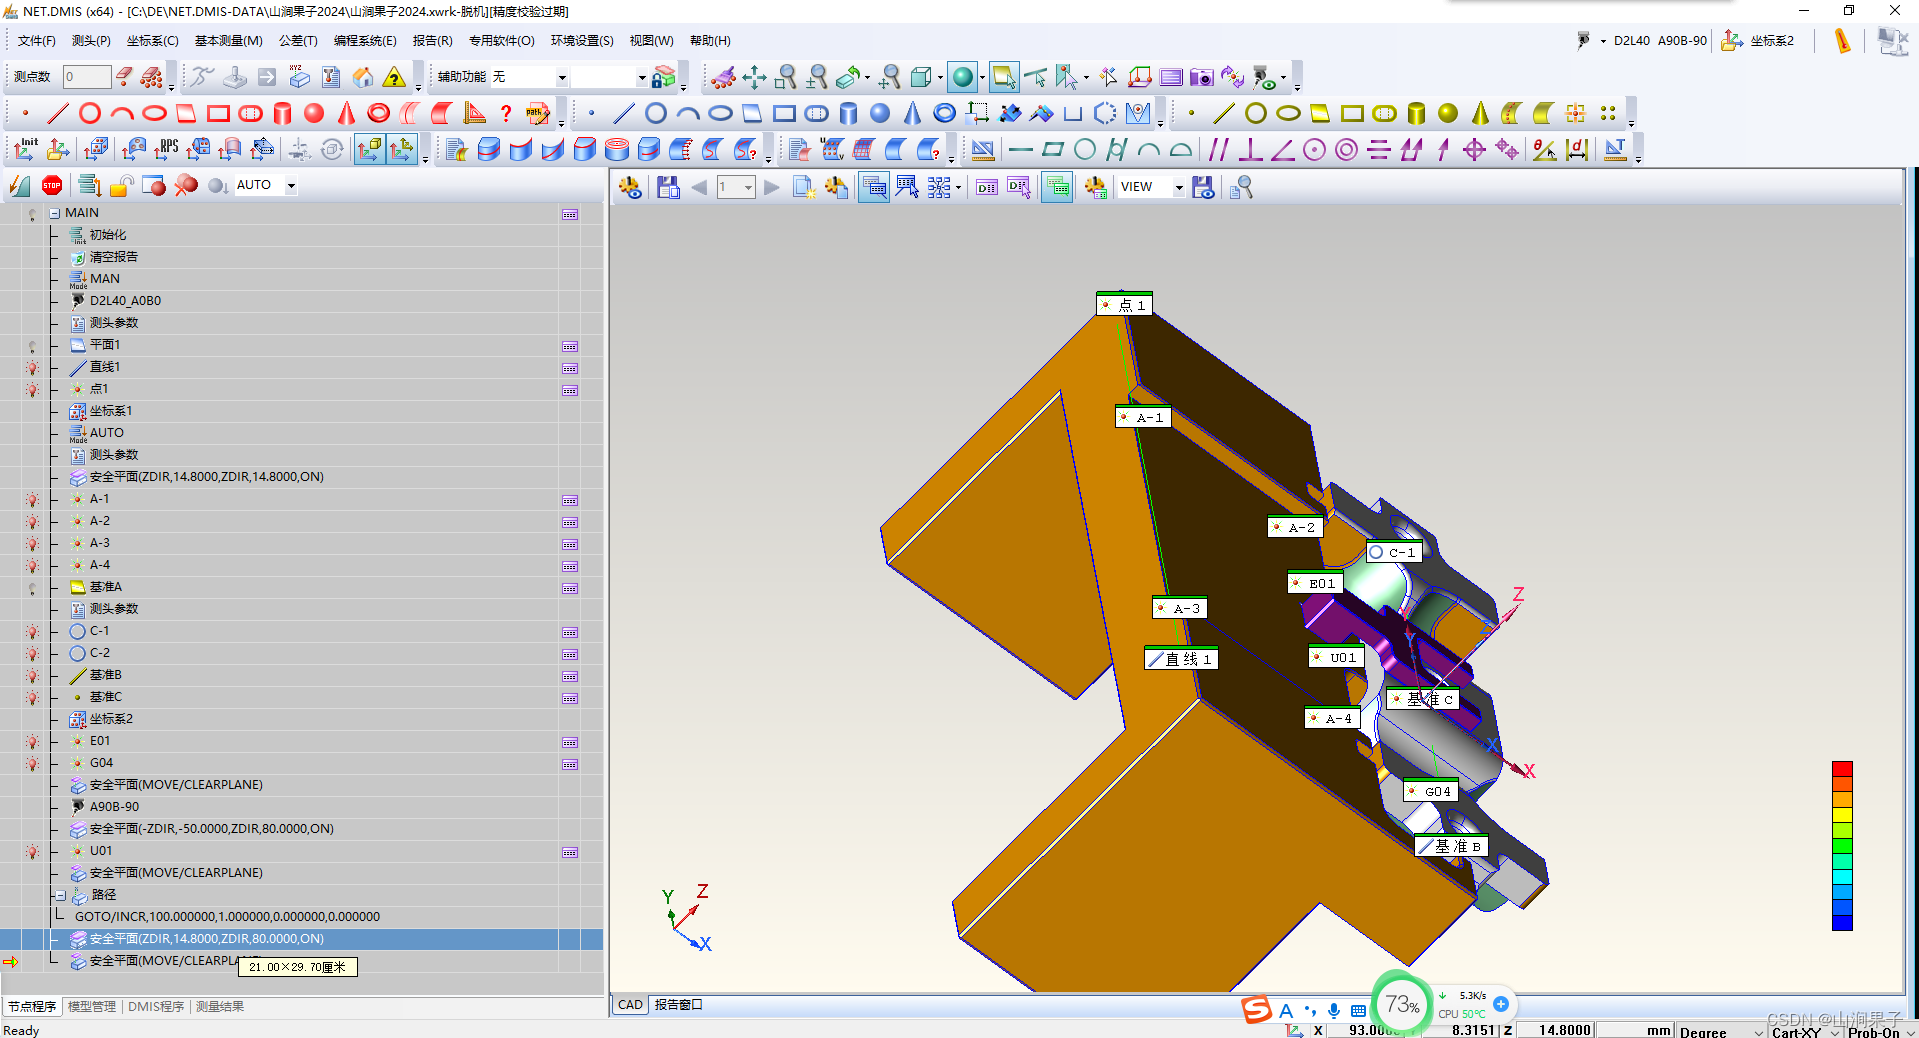1919x1038 pixels.
Task: Click the red segment of color scale
Action: point(1842,768)
